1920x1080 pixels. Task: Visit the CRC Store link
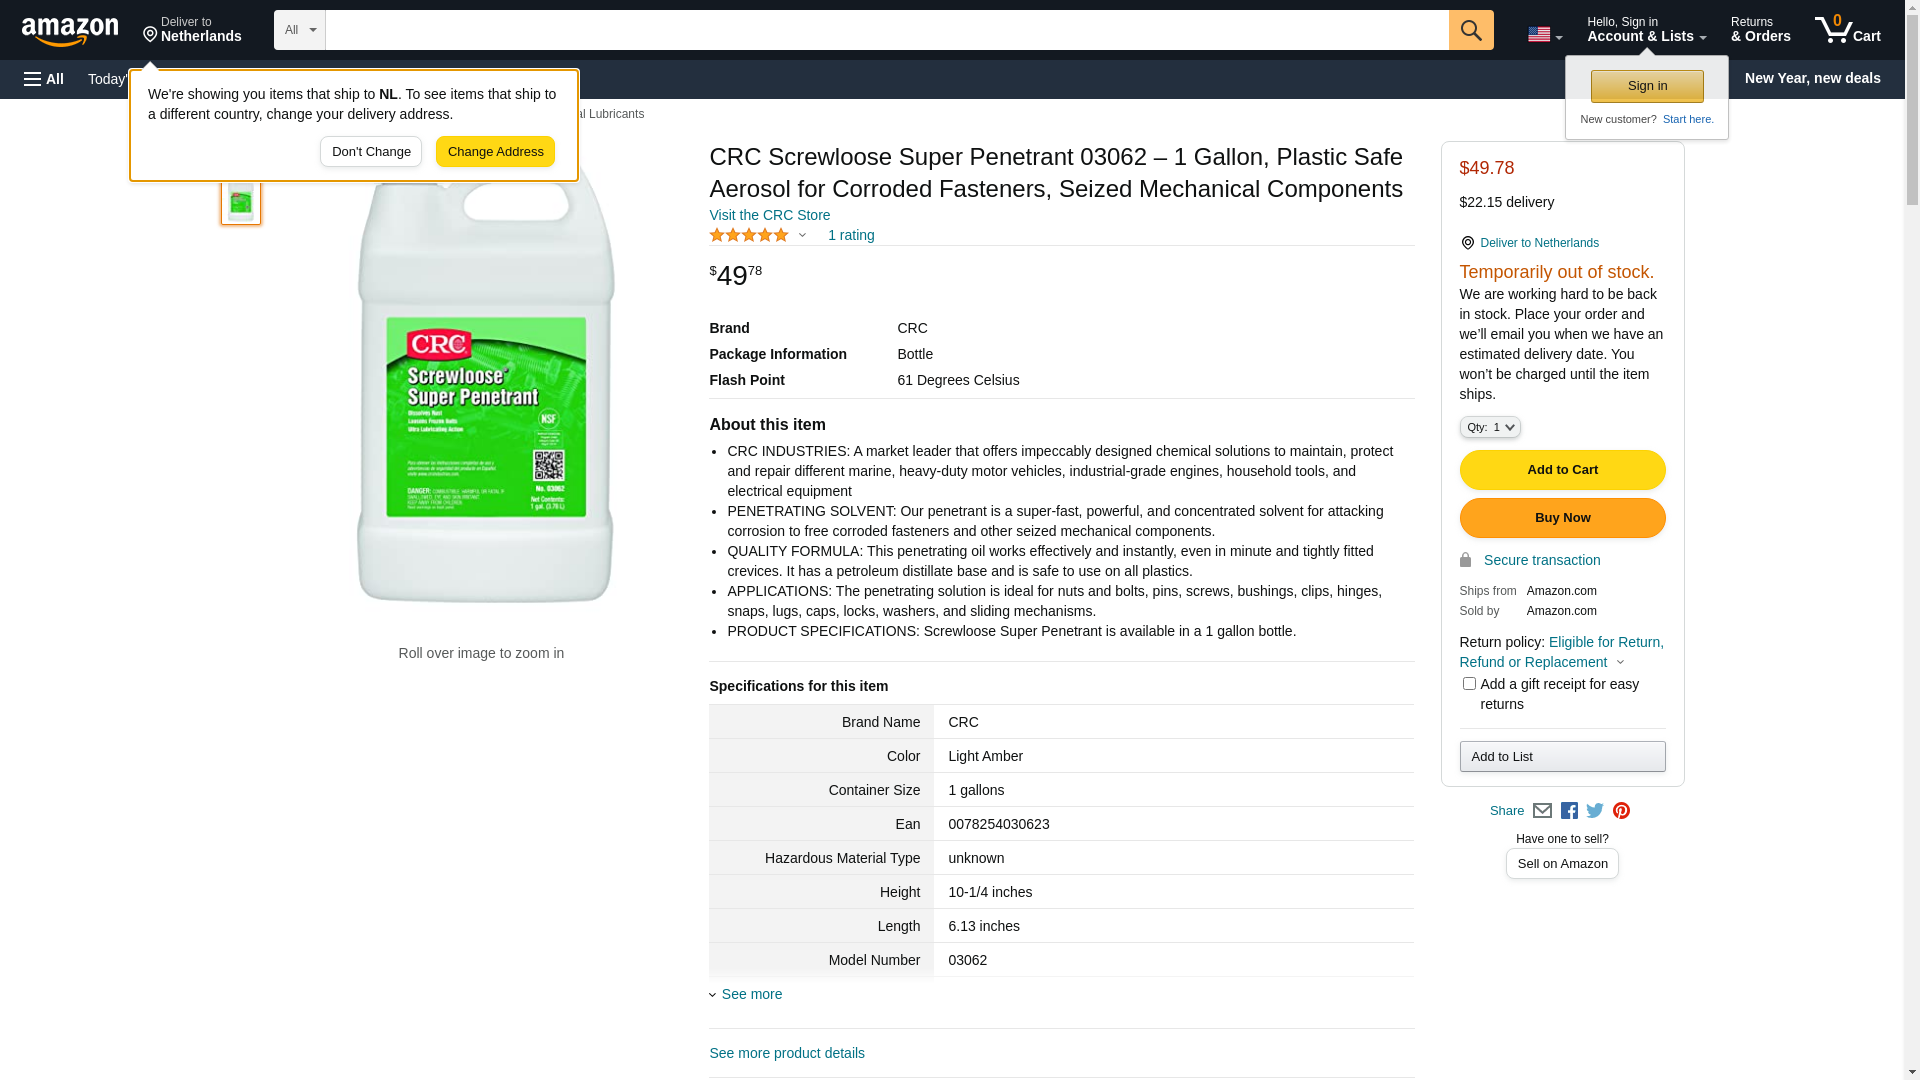pyautogui.click(x=769, y=215)
